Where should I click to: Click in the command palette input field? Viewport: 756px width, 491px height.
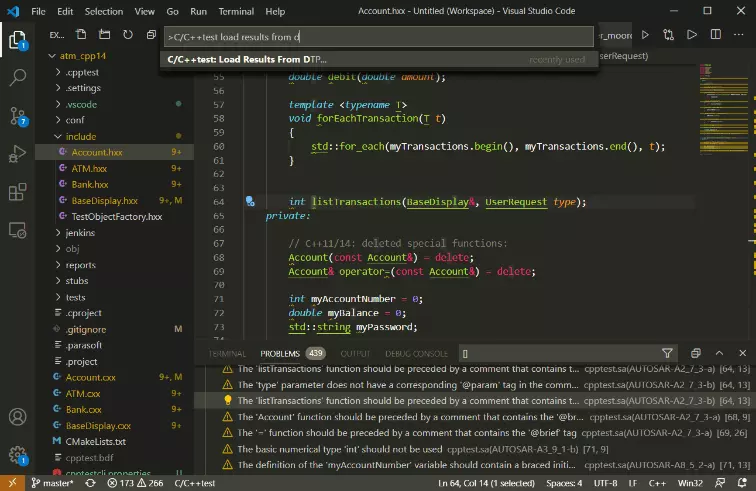pos(378,37)
